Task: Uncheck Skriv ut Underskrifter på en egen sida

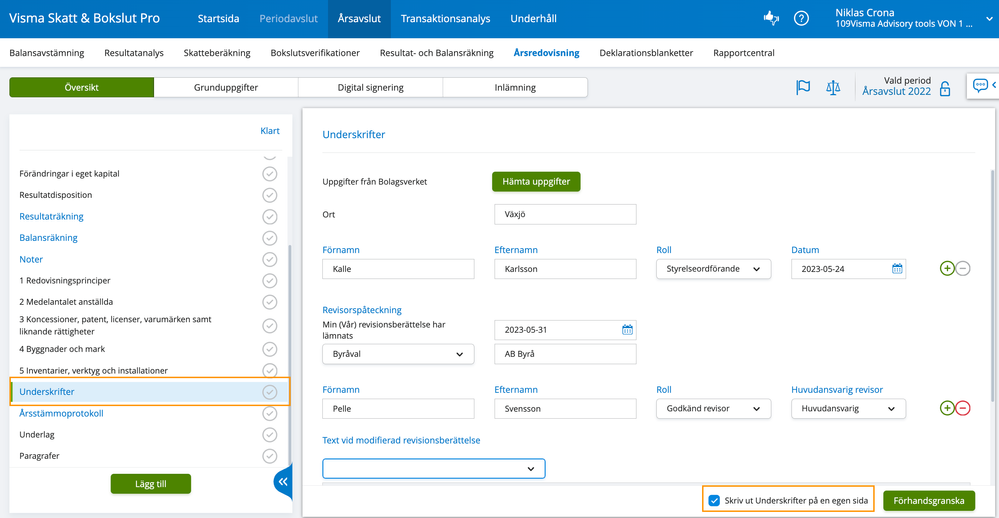Action: pyautogui.click(x=714, y=500)
